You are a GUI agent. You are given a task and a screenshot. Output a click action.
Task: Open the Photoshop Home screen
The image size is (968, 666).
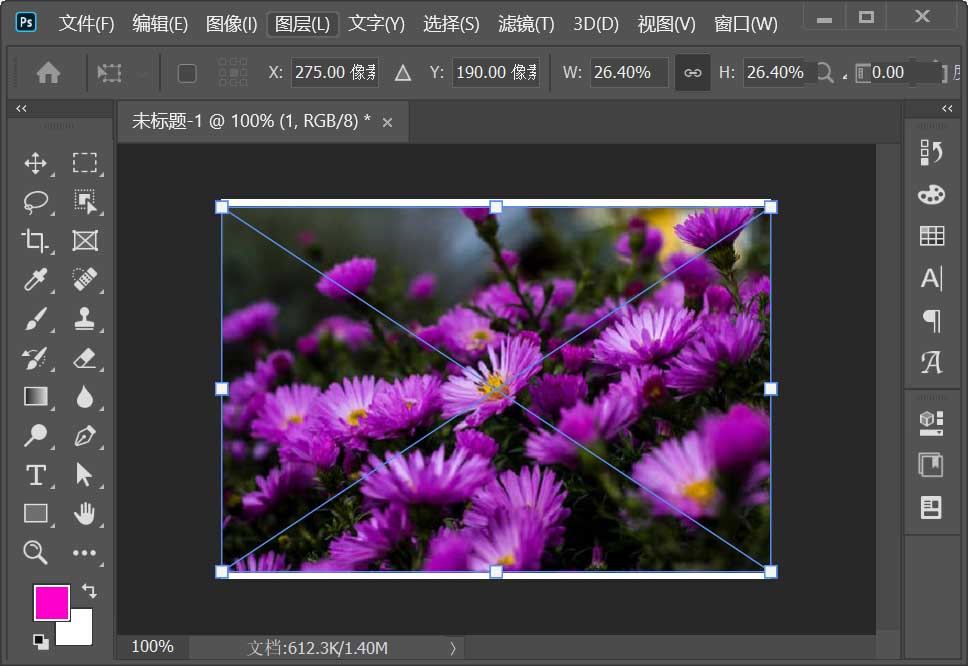[48, 72]
